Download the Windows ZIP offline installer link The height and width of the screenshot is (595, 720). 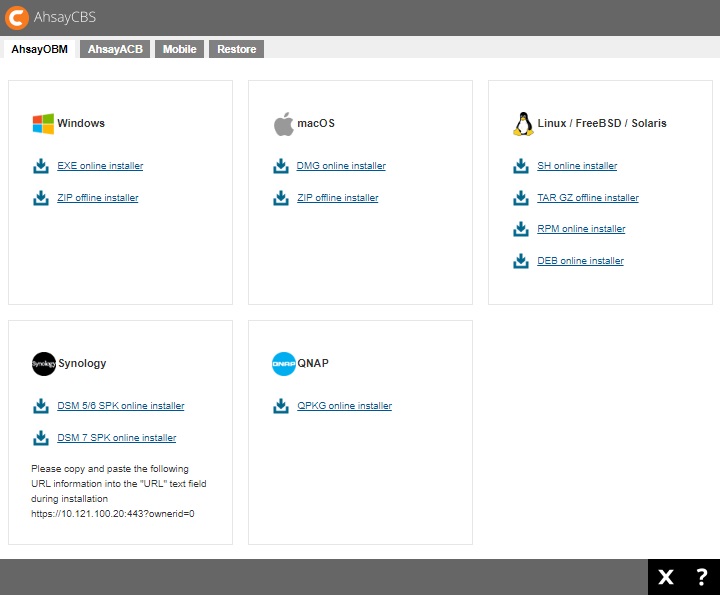[98, 198]
